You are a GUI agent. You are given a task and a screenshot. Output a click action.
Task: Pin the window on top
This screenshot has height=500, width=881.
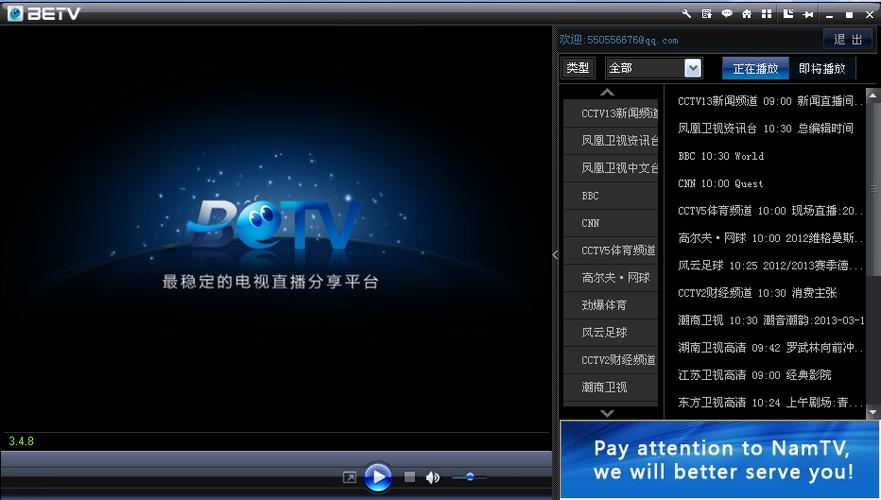point(809,15)
